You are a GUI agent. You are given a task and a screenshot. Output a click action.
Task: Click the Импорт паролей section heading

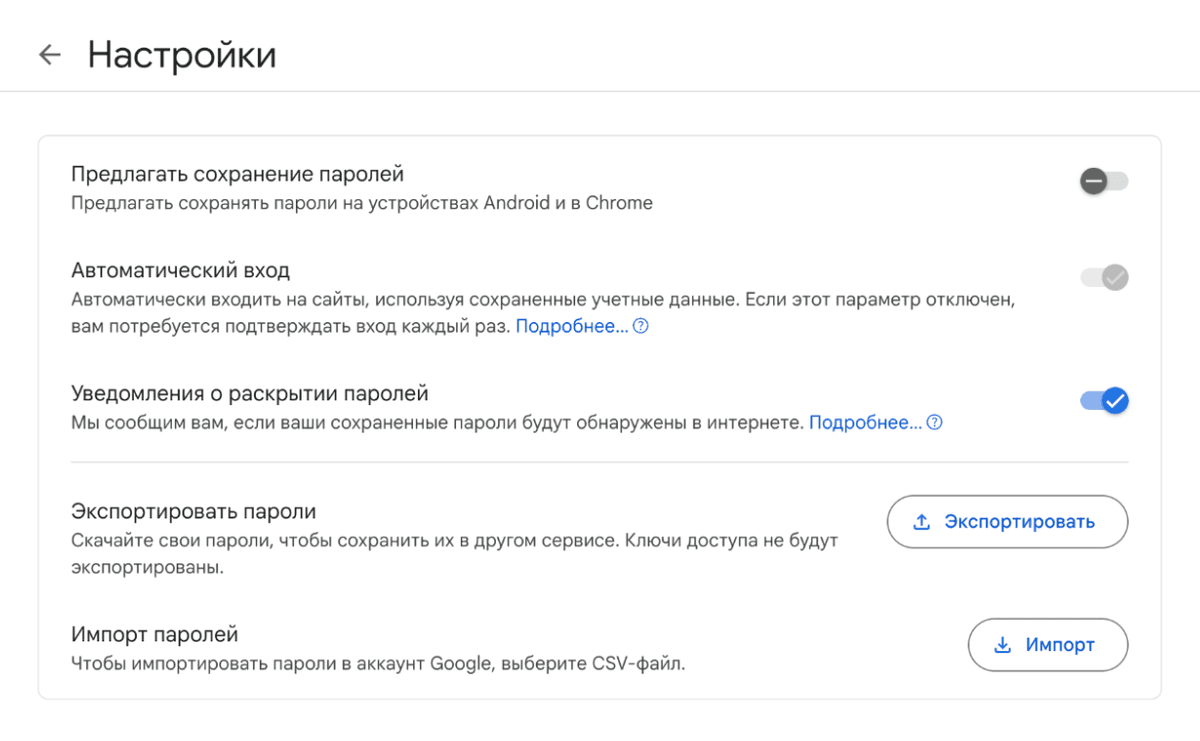pyautogui.click(x=152, y=633)
